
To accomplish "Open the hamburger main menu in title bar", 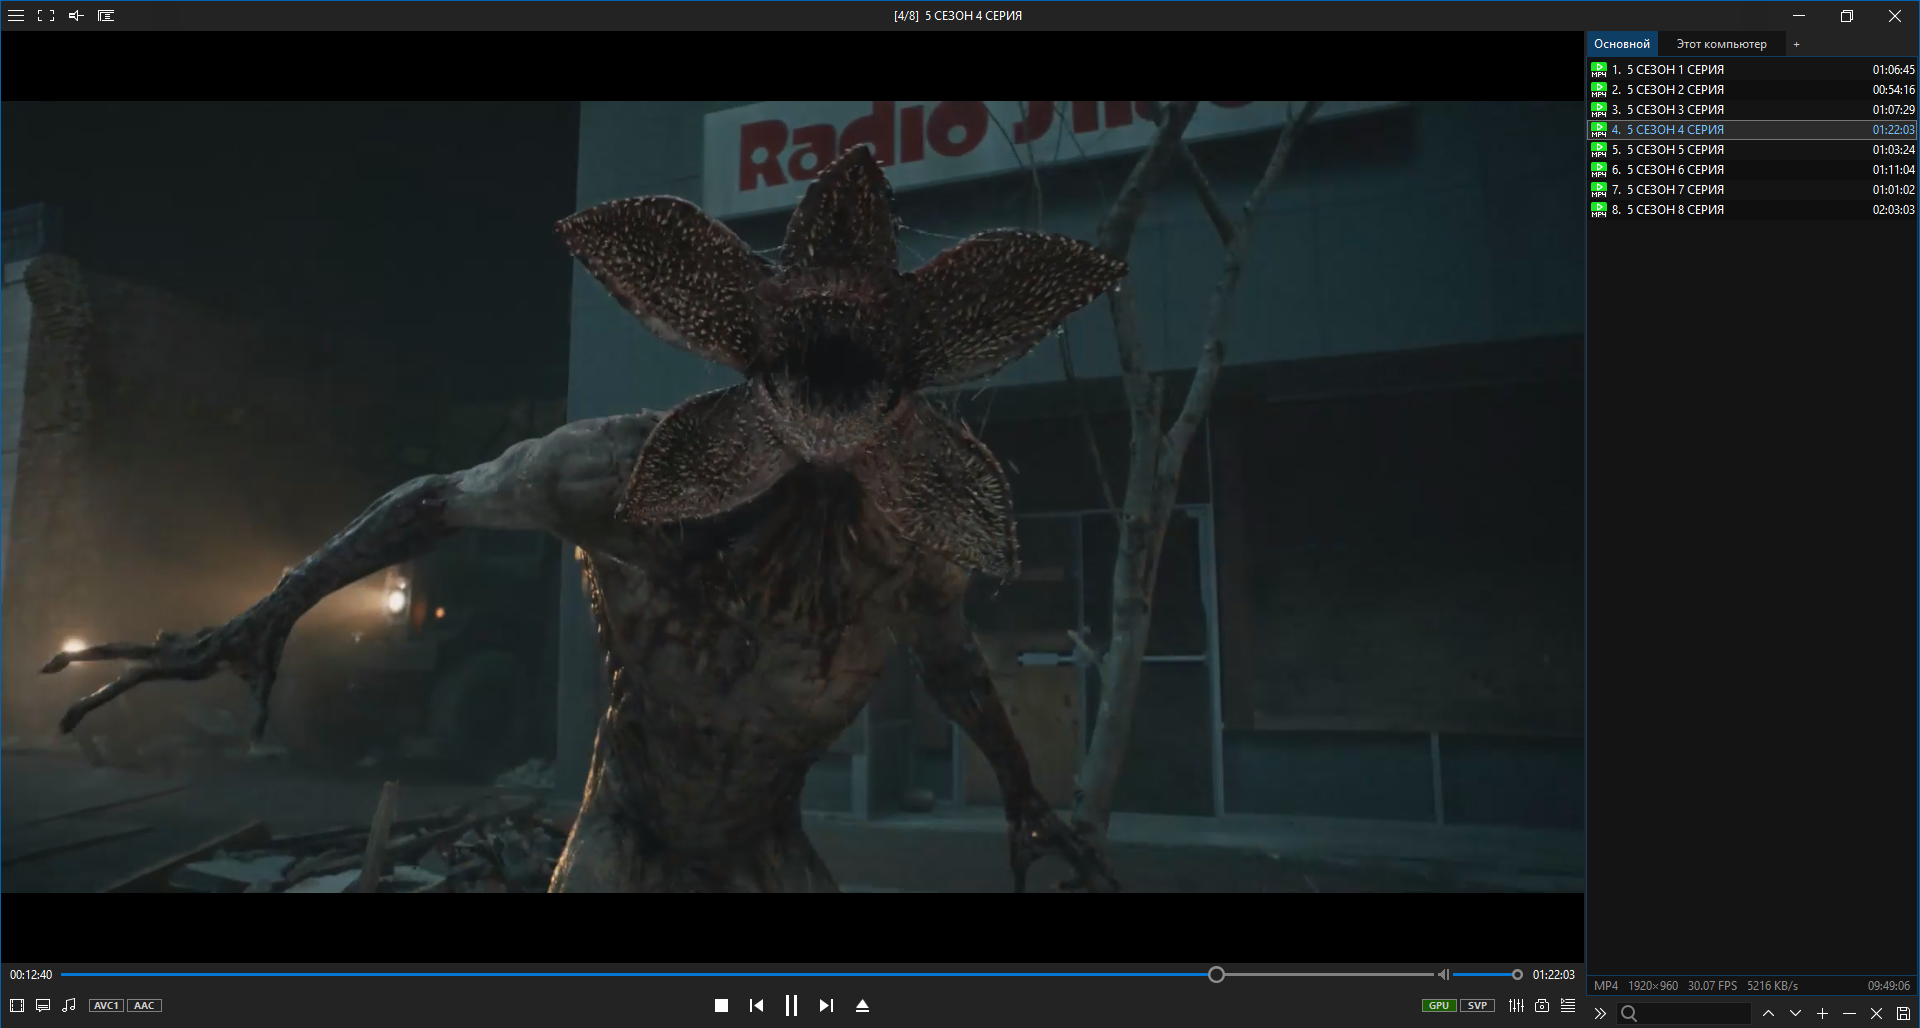I will pyautogui.click(x=16, y=16).
